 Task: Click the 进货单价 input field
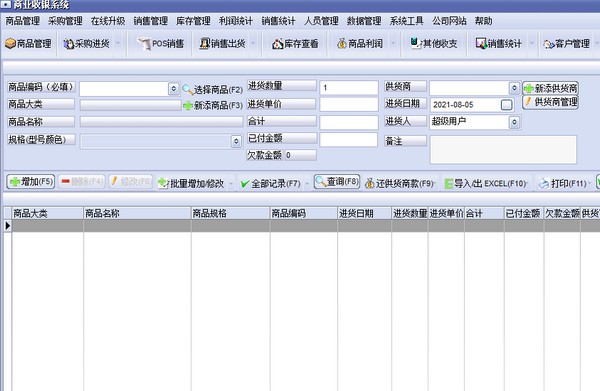click(349, 104)
